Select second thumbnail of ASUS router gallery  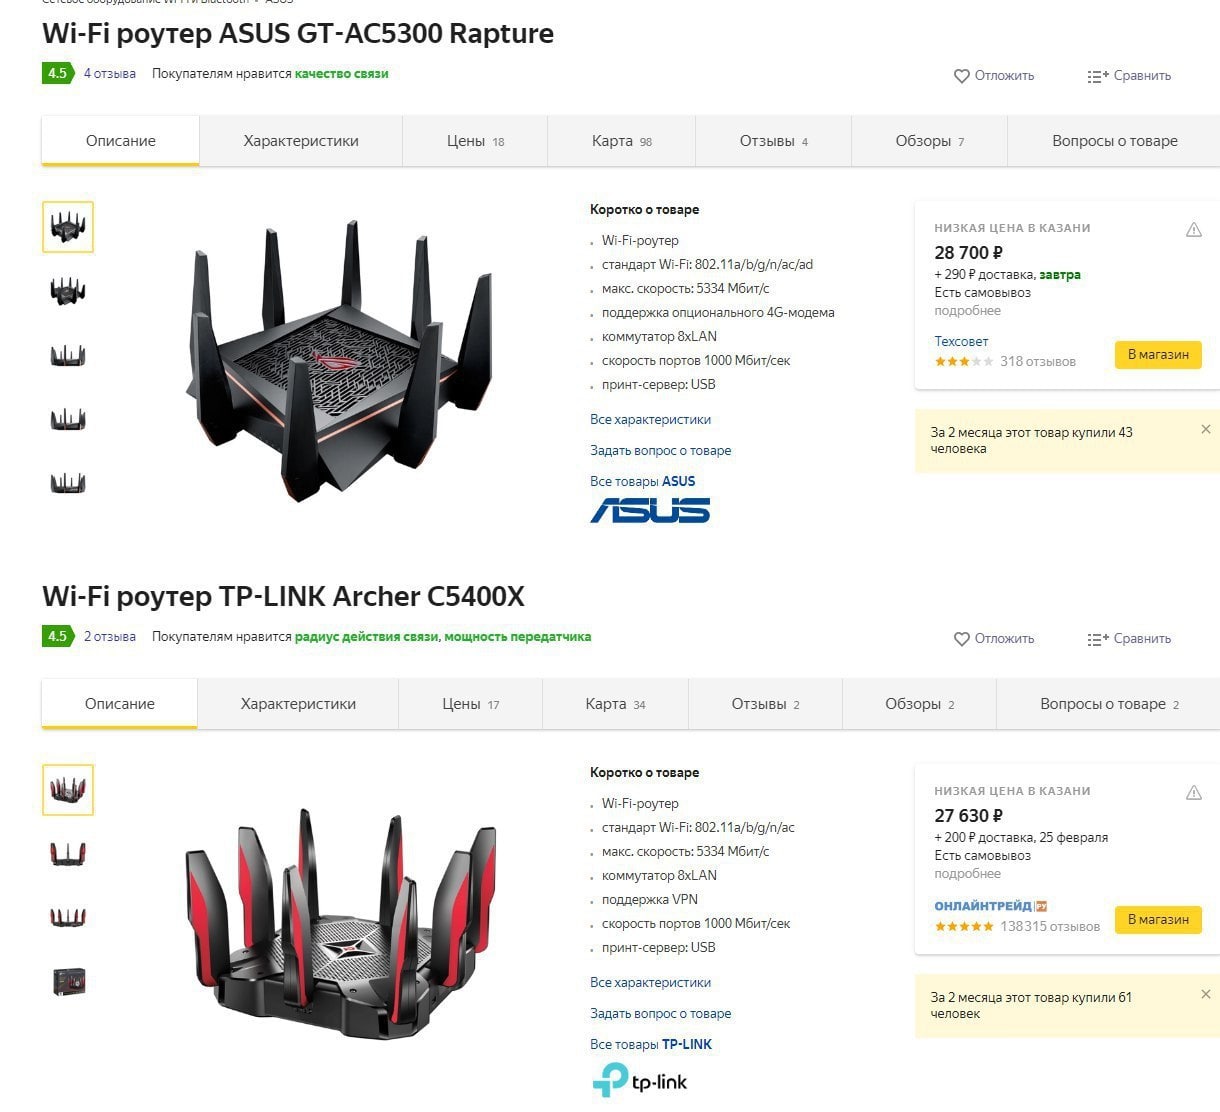pos(68,291)
